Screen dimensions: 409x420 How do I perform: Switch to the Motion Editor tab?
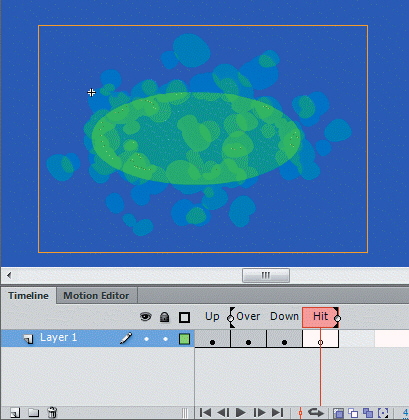coord(96,296)
